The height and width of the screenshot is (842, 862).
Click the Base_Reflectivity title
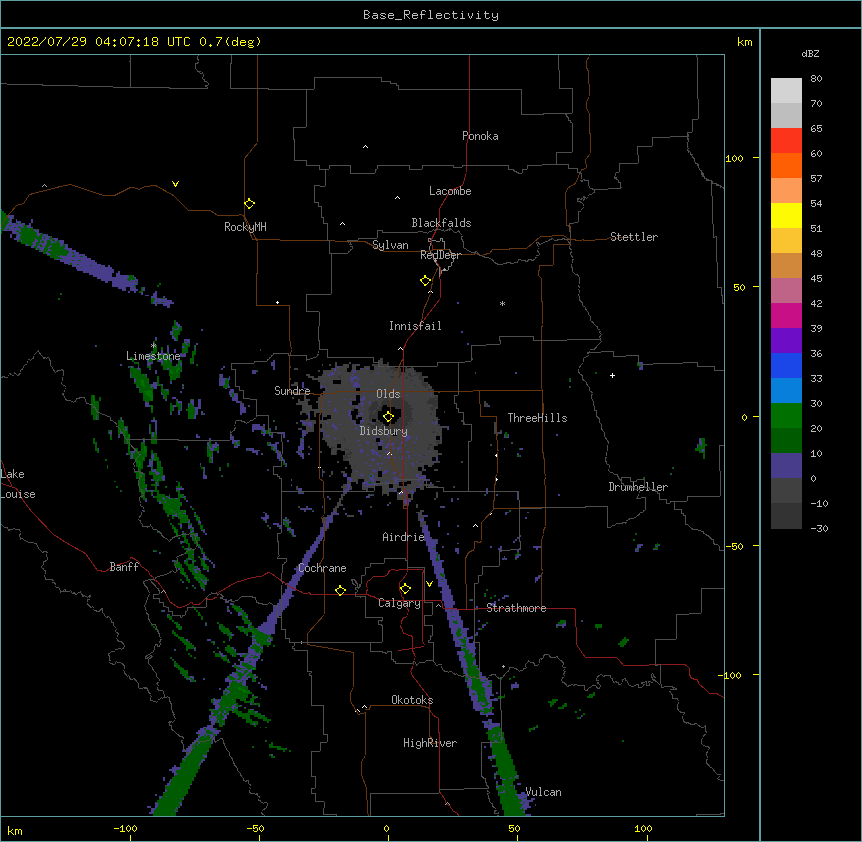coord(431,15)
